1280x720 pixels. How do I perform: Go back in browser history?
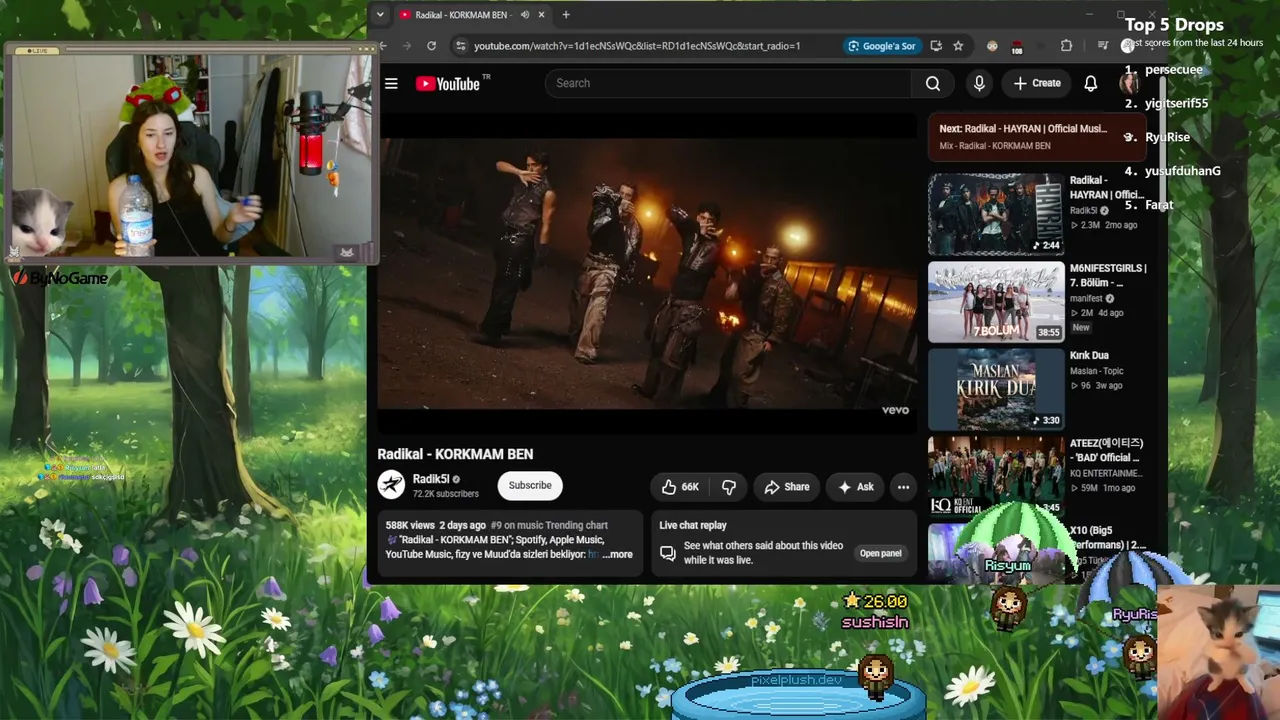(x=383, y=46)
